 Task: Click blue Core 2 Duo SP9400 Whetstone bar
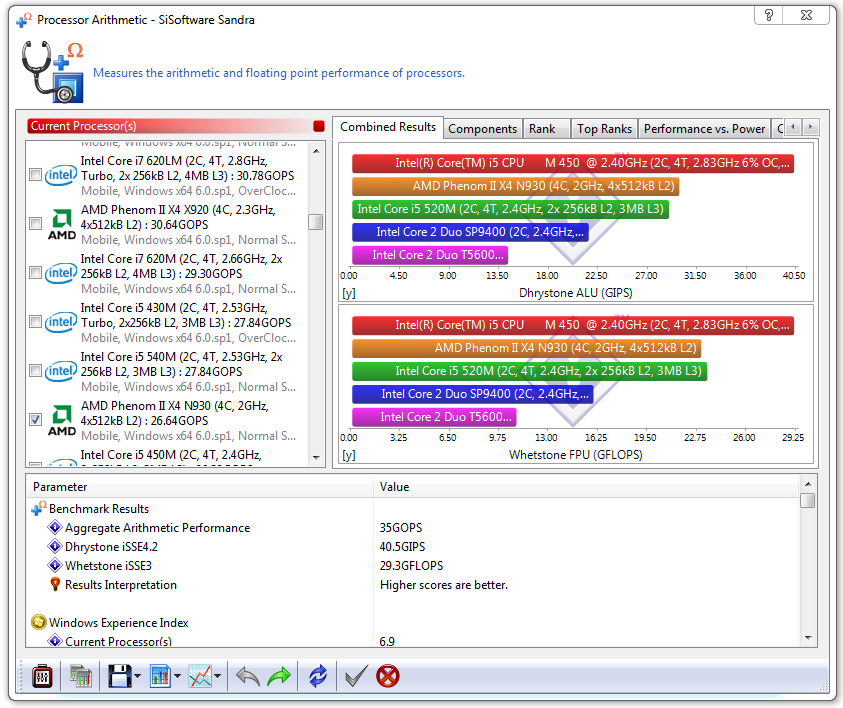(x=473, y=394)
